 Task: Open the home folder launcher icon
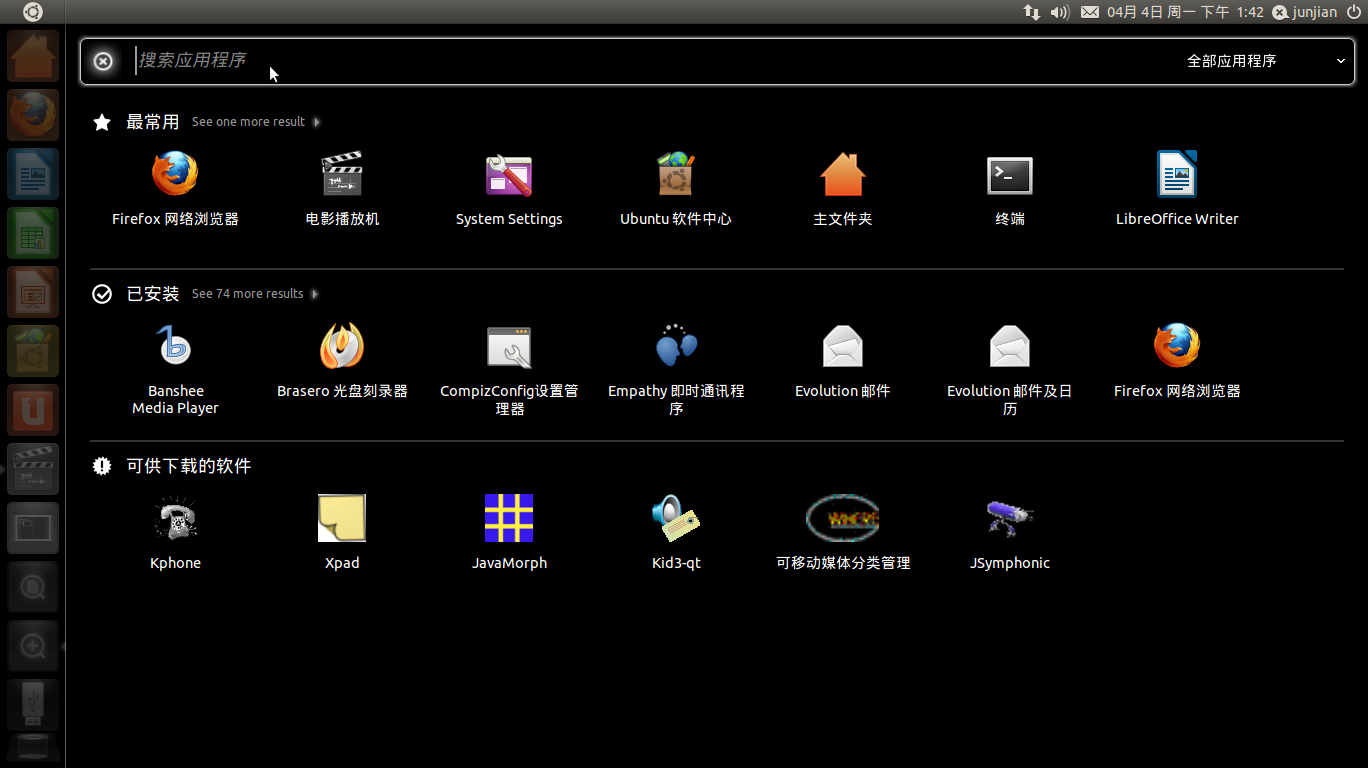point(33,56)
